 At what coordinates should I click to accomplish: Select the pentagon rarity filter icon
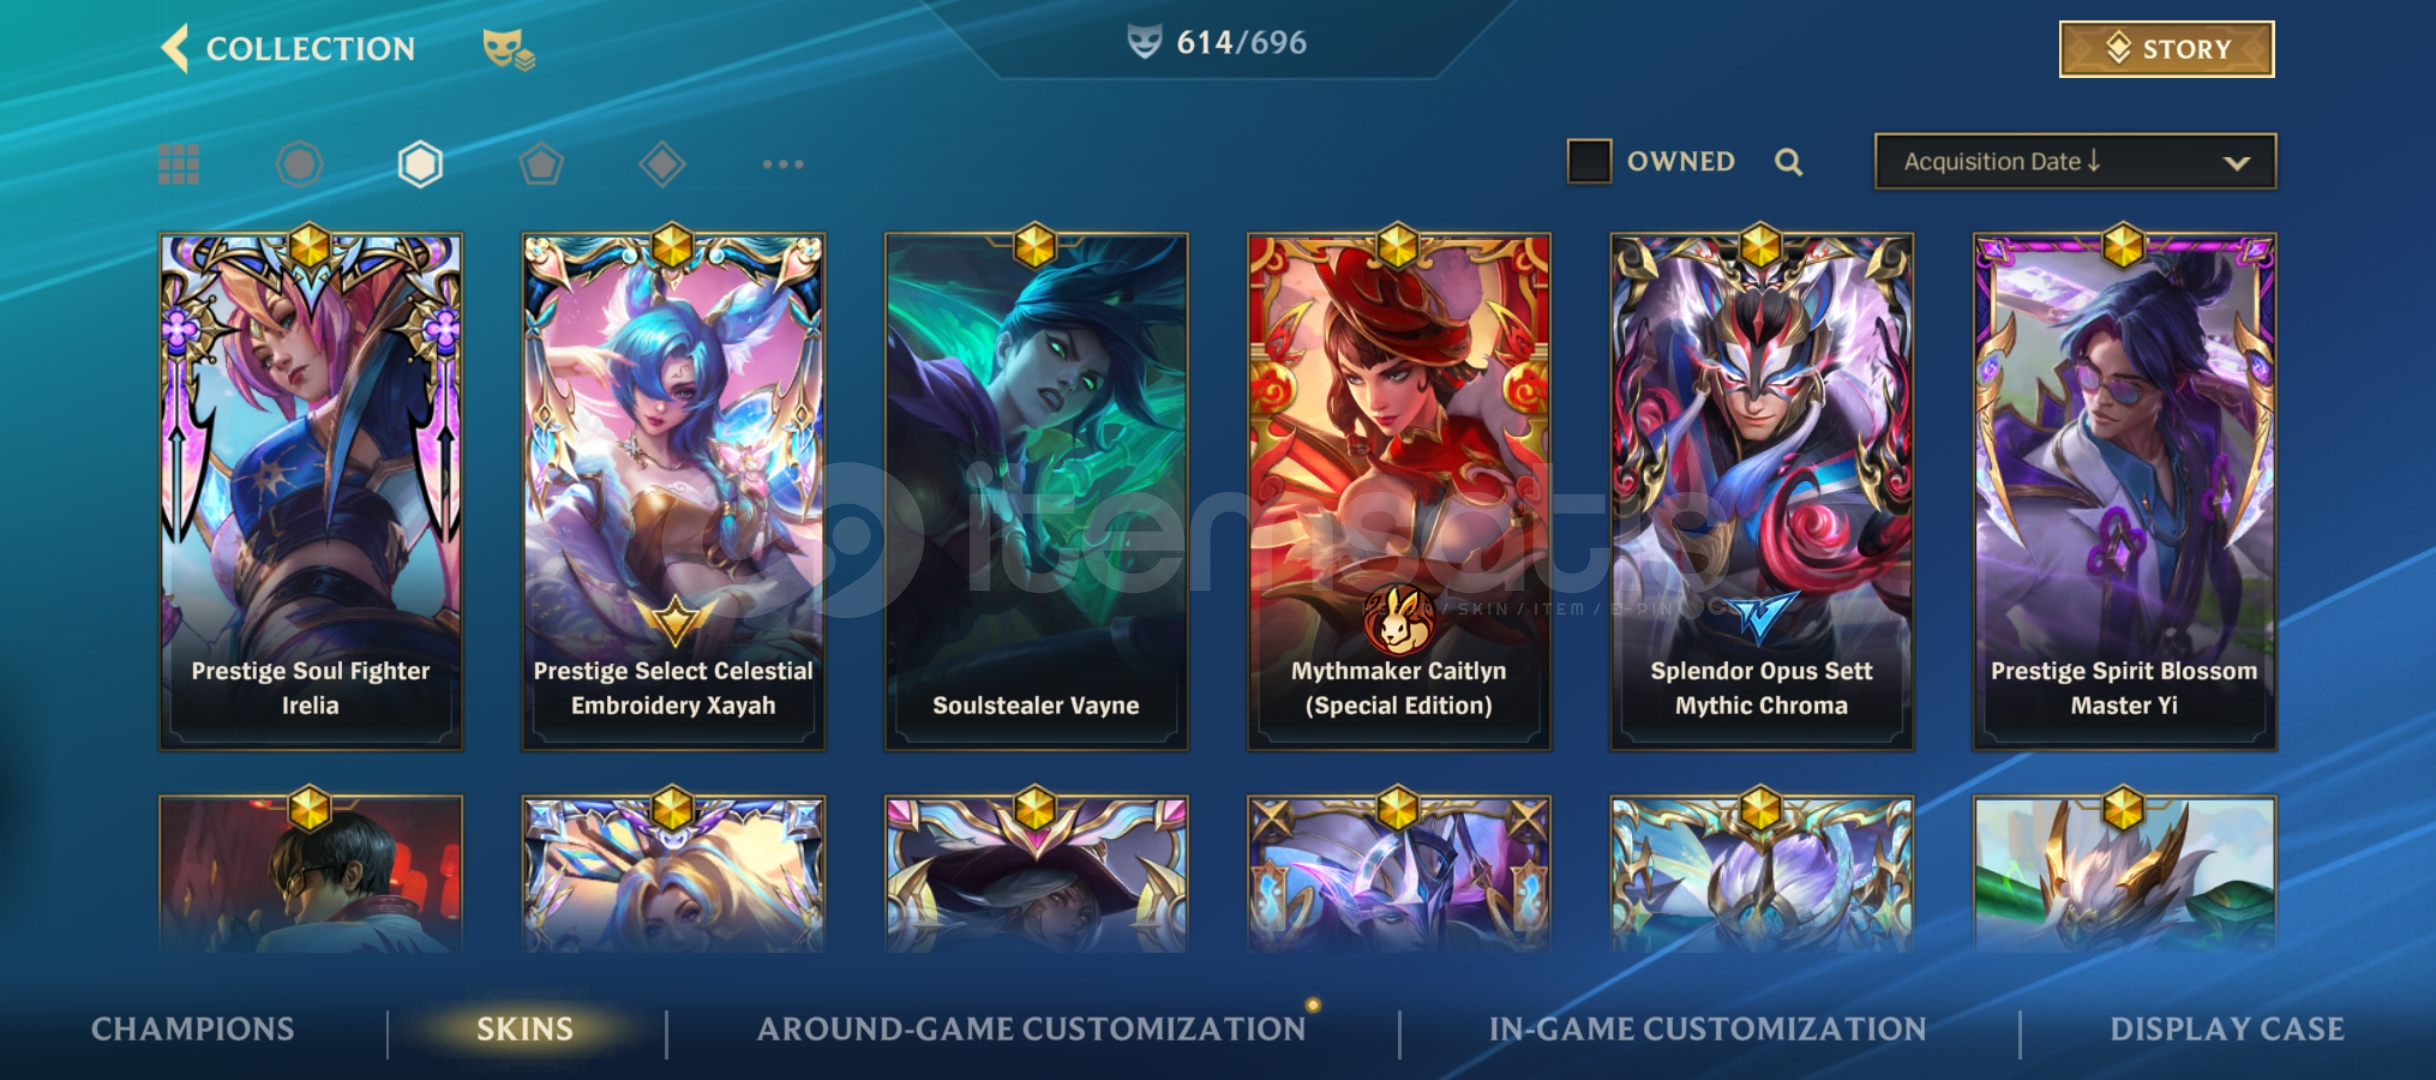tap(541, 164)
